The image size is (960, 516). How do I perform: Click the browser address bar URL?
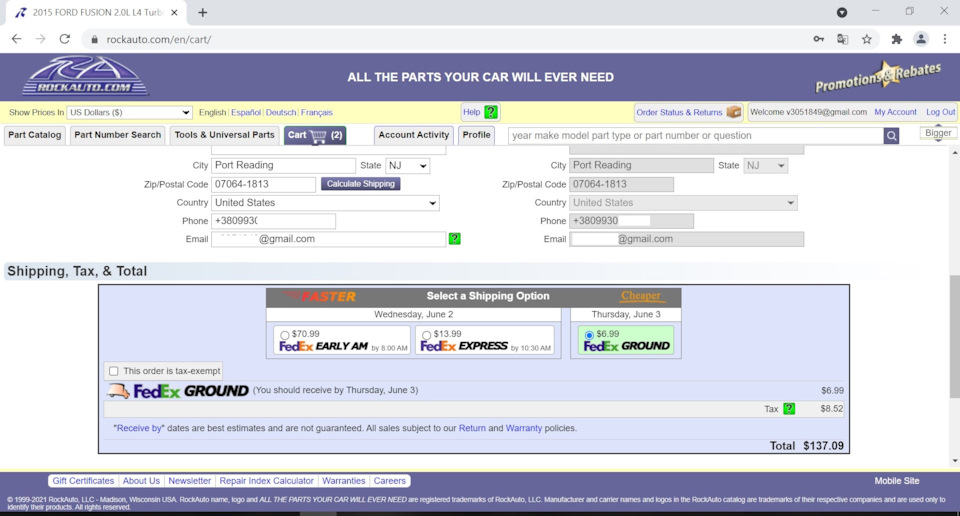click(x=159, y=39)
